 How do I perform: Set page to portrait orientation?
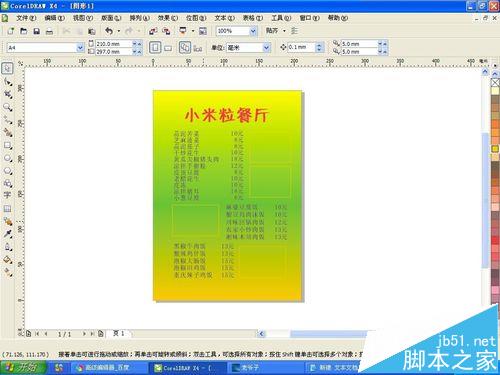155,48
